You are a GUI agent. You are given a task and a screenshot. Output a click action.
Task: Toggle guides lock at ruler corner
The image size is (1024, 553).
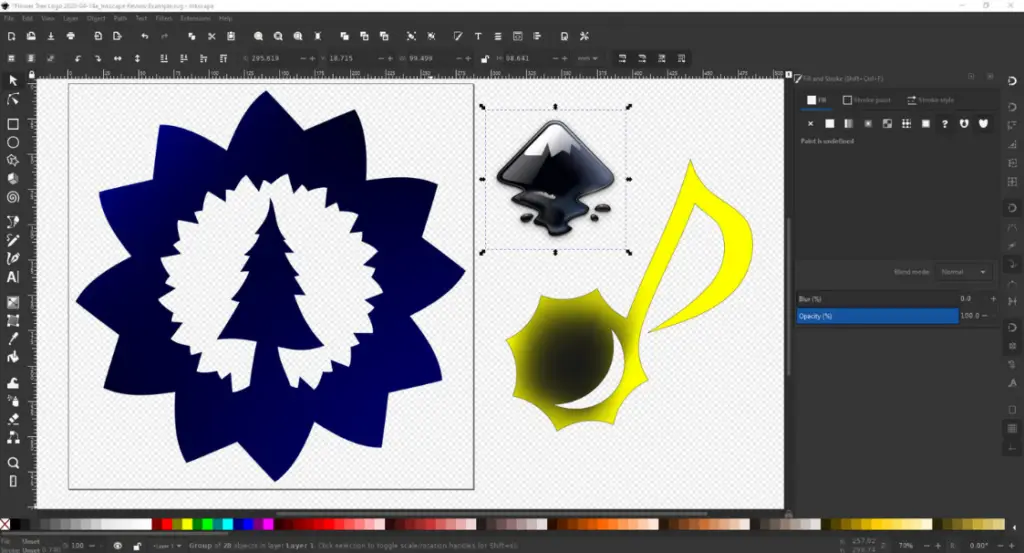(31, 75)
